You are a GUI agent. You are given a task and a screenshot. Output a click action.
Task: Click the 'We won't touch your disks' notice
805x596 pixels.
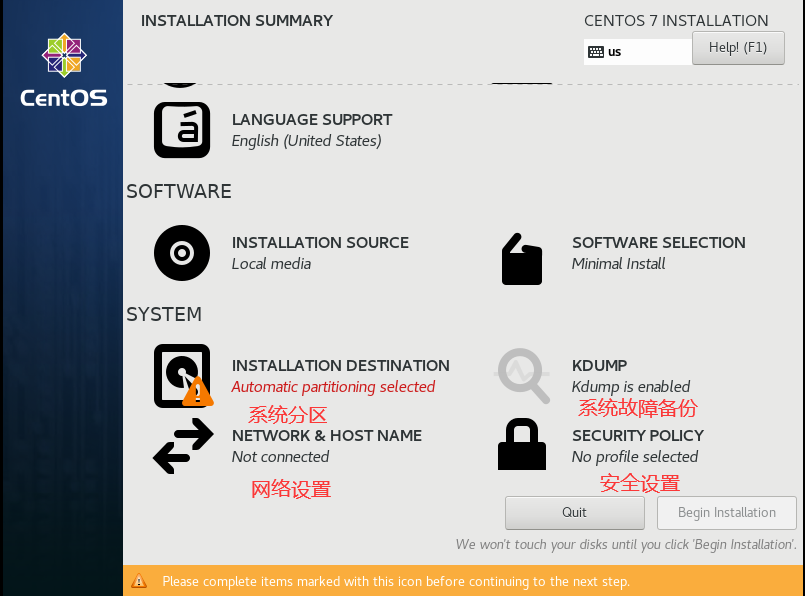pos(626,544)
